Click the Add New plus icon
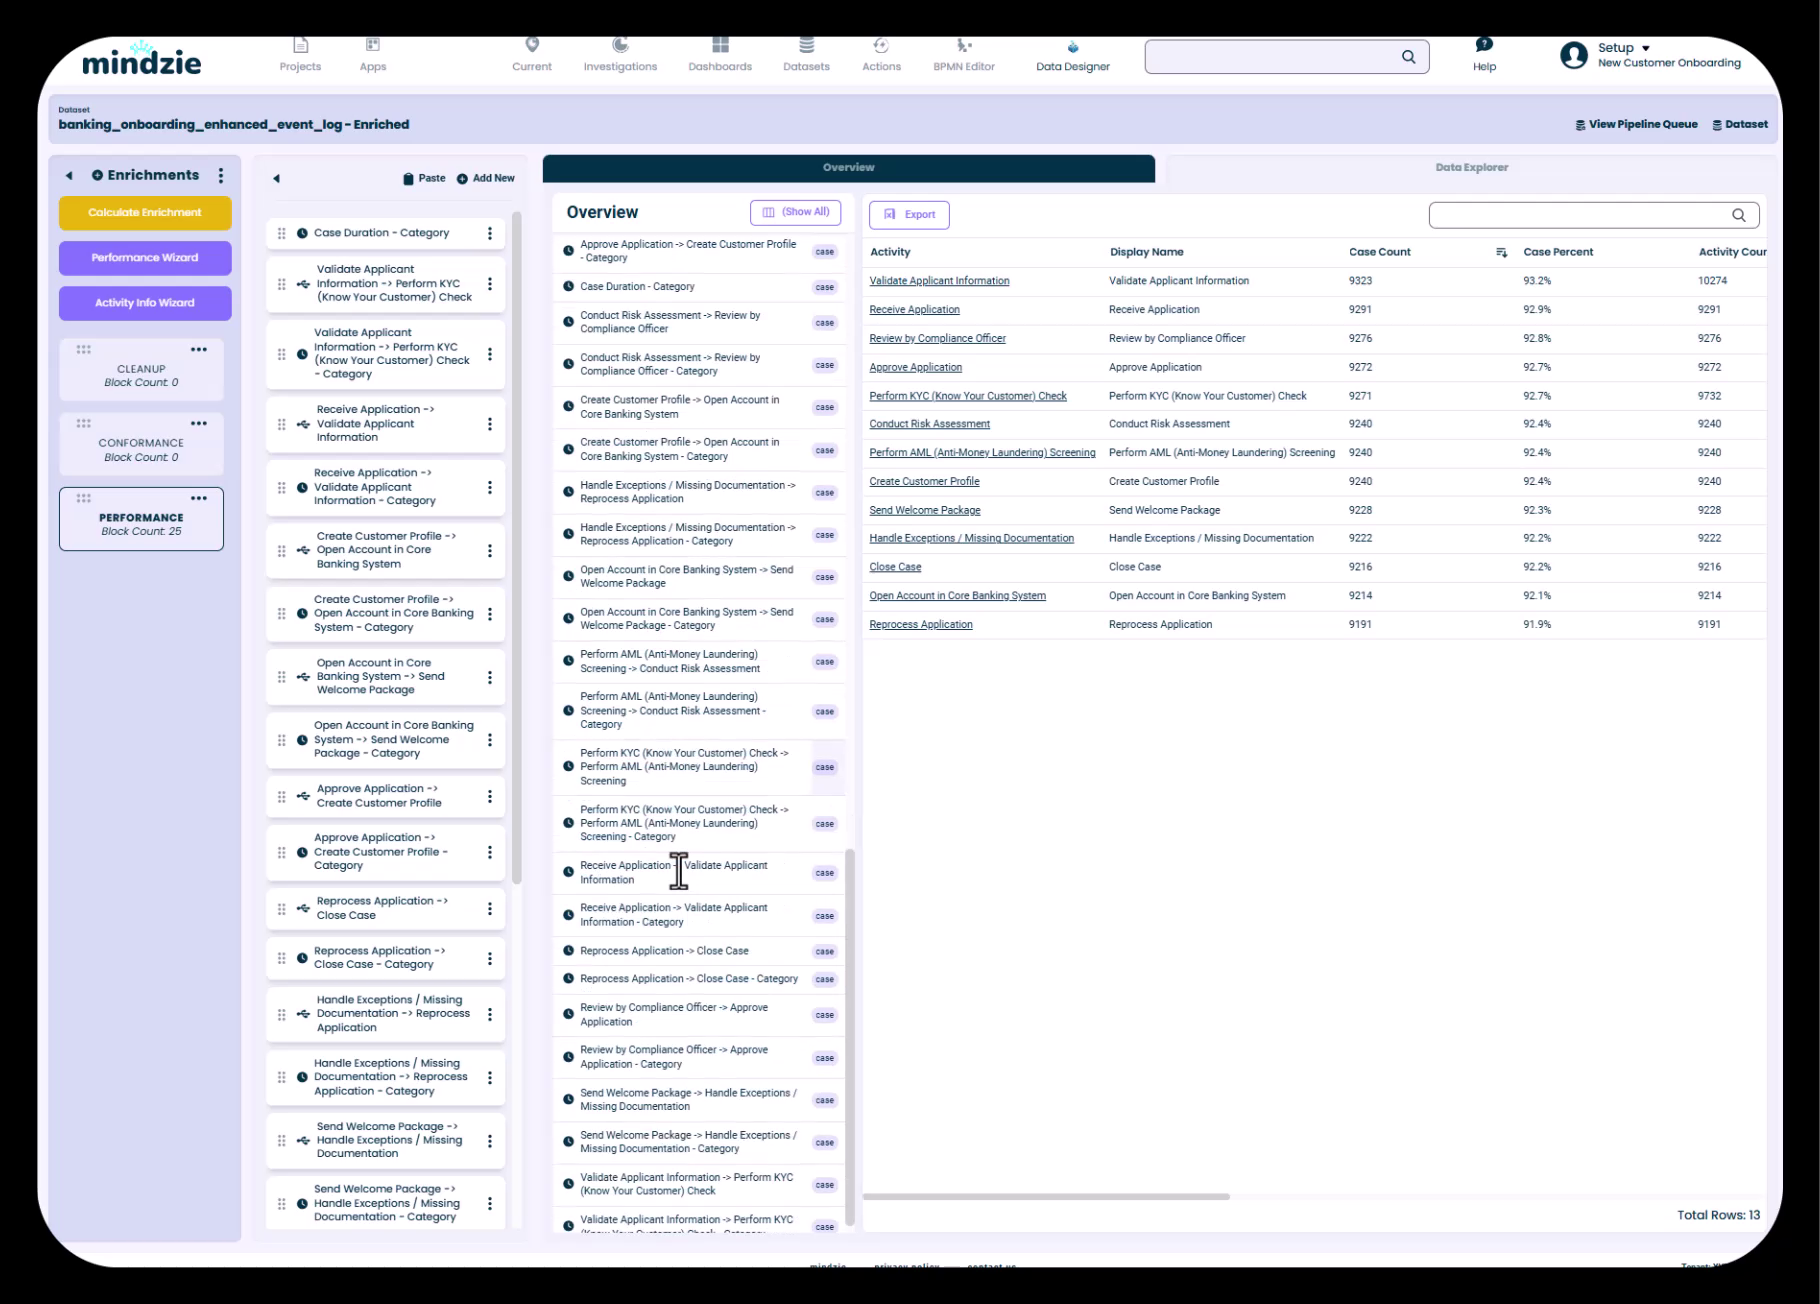Image resolution: width=1820 pixels, height=1304 pixels. click(462, 179)
